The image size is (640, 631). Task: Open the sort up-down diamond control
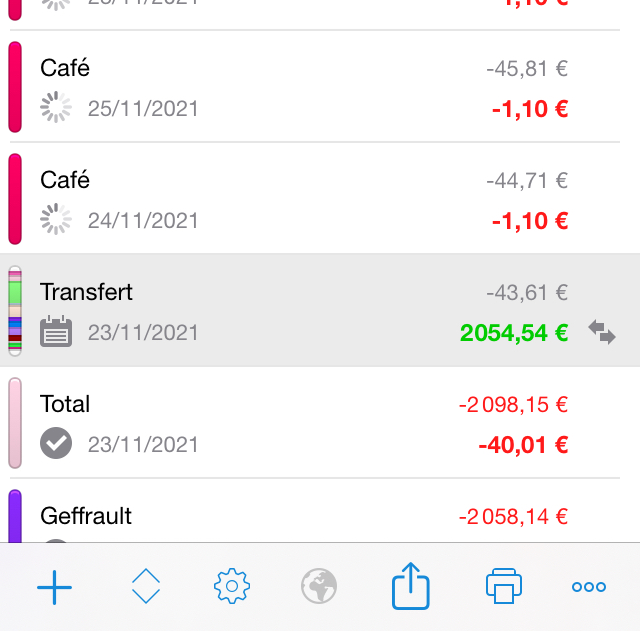tap(146, 587)
